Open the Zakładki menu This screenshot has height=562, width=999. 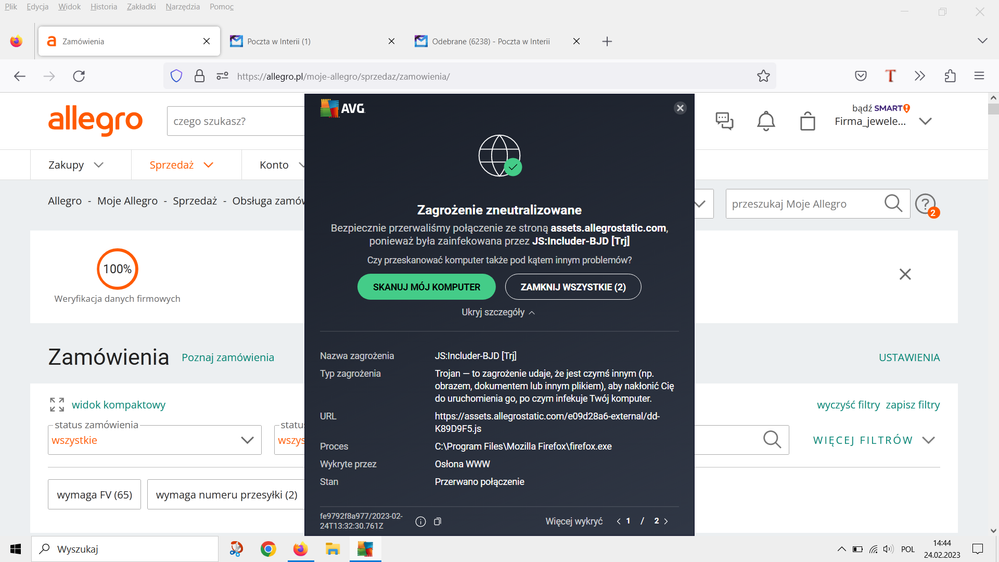click(x=141, y=6)
